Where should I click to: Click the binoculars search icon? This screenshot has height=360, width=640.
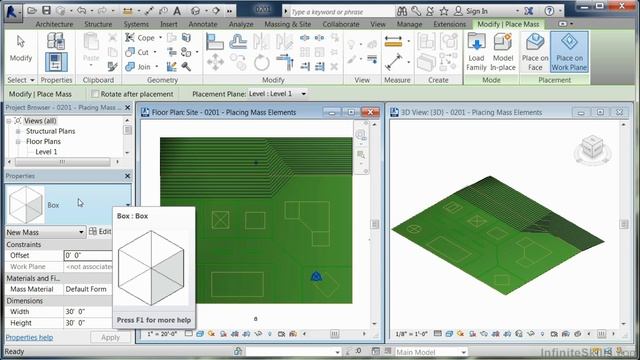pyautogui.click(x=402, y=11)
